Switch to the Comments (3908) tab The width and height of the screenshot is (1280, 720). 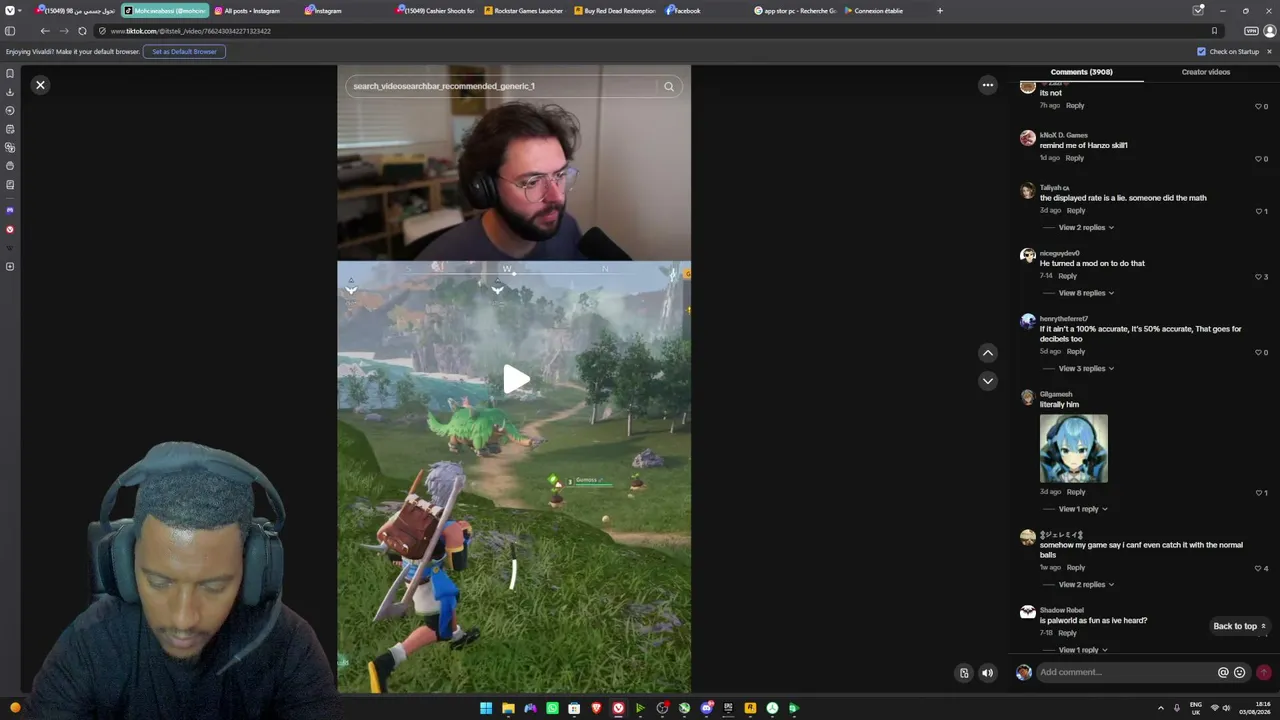click(1081, 72)
